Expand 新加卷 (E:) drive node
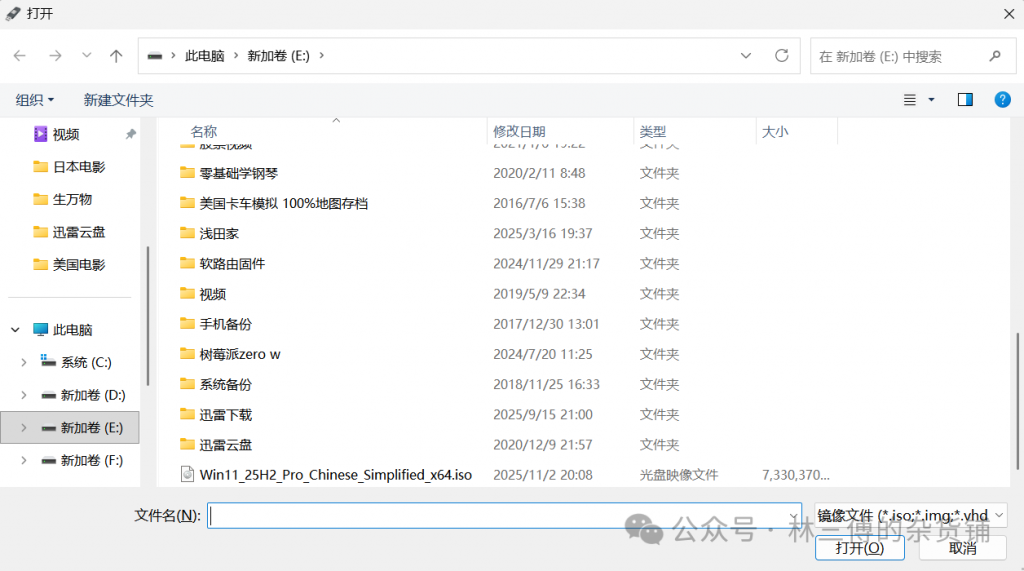1024x571 pixels. coord(24,428)
